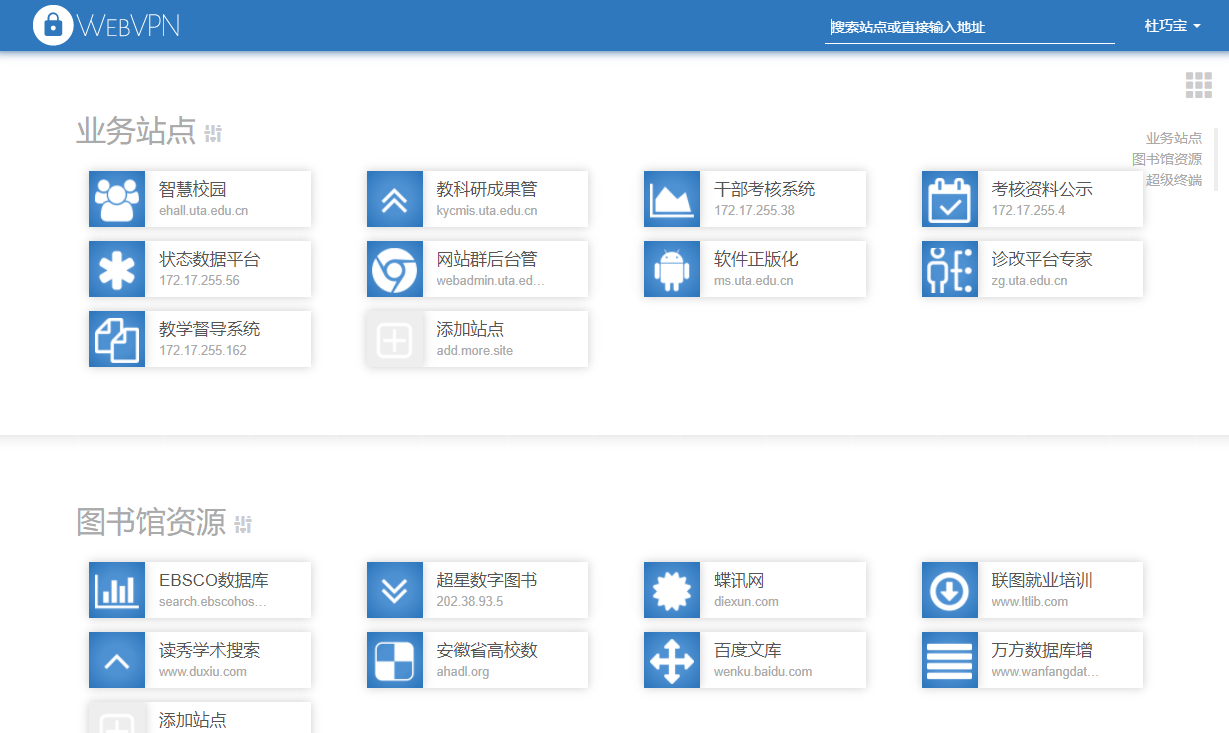Viewport: 1229px width, 733px height.
Task: Open the EBSCO数据库 bar chart tile
Action: tap(200, 590)
